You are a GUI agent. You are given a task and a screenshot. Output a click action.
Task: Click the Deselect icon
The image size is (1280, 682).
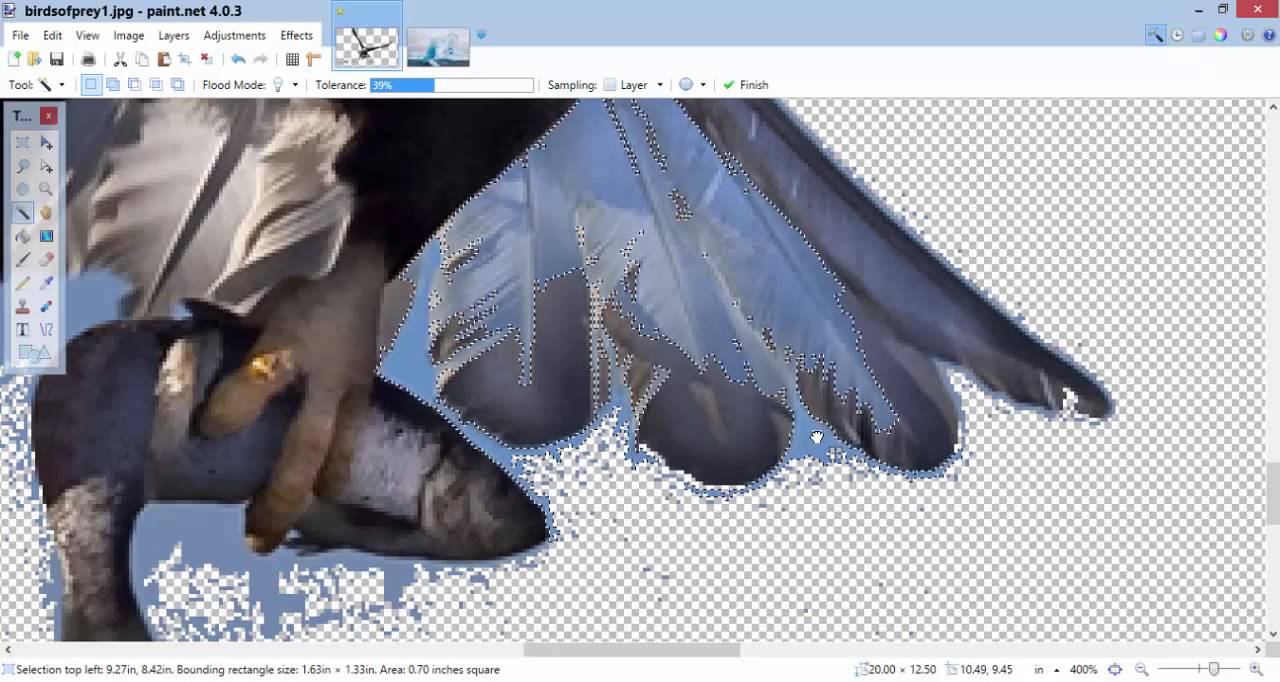click(207, 60)
